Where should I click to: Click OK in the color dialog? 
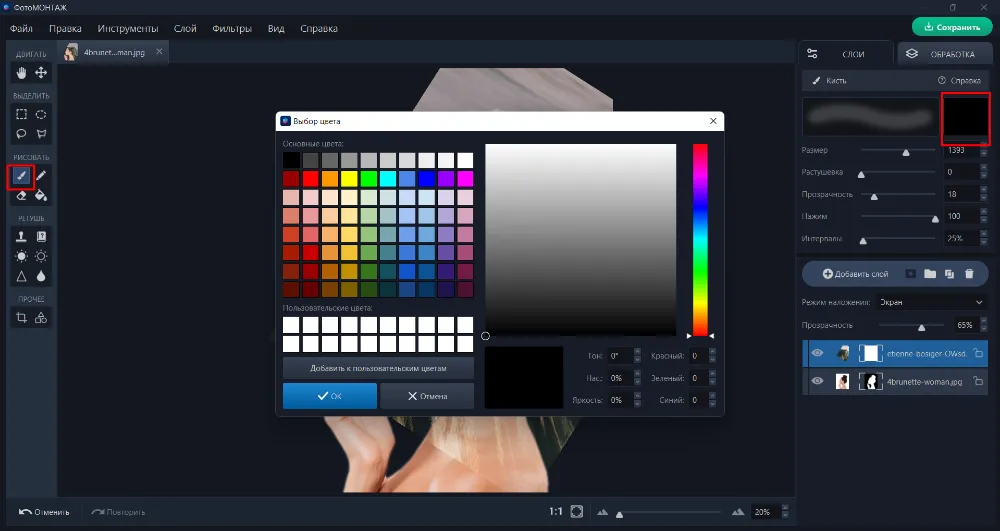coord(329,396)
